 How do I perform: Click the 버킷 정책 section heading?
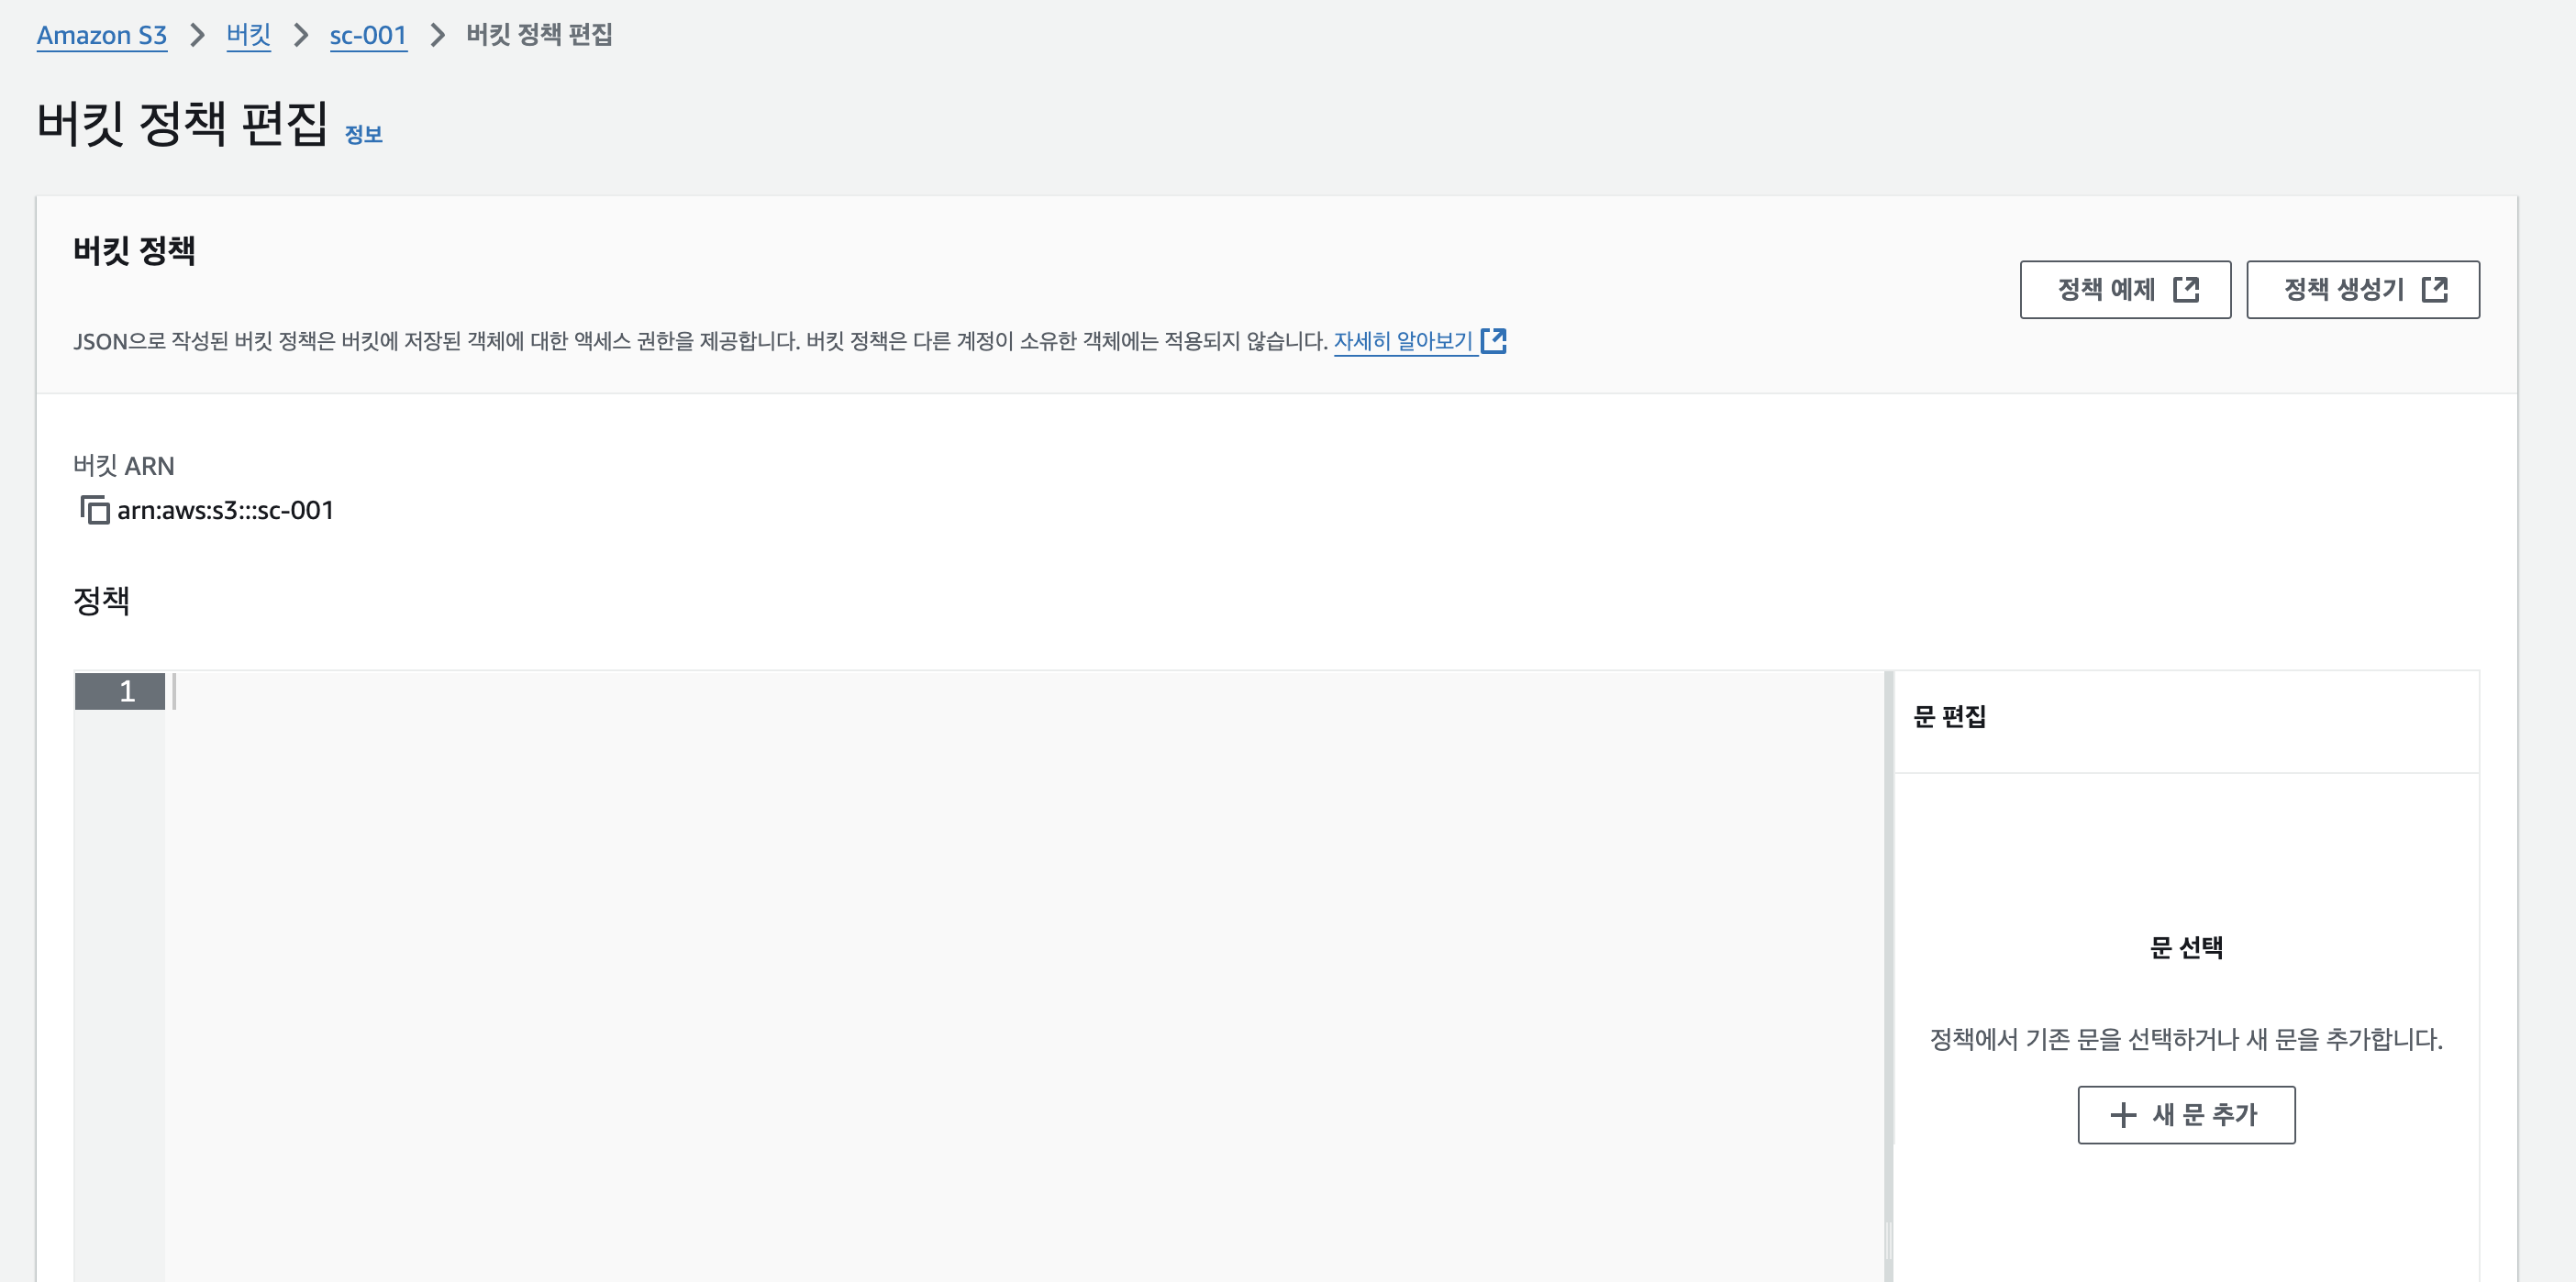click(x=134, y=249)
